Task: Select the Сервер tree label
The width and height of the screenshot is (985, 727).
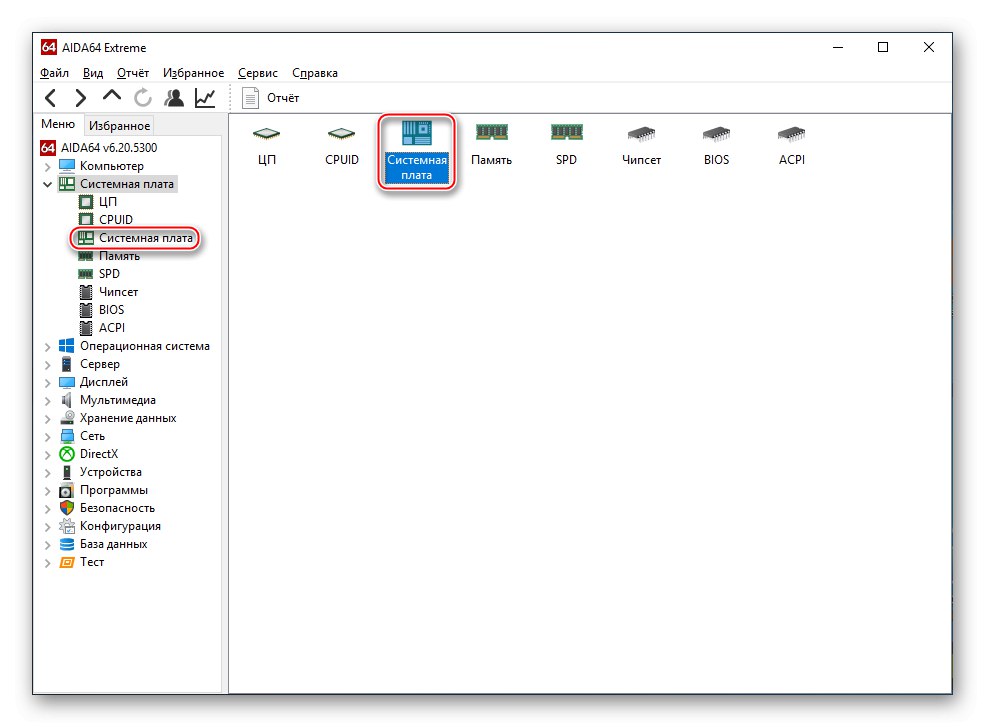Action: click(99, 364)
